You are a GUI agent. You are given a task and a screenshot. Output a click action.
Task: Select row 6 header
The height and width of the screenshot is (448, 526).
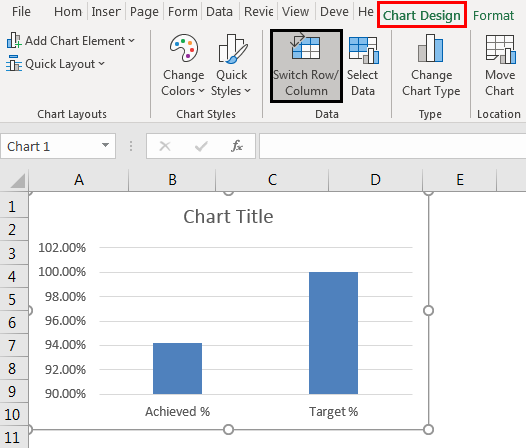tap(14, 322)
